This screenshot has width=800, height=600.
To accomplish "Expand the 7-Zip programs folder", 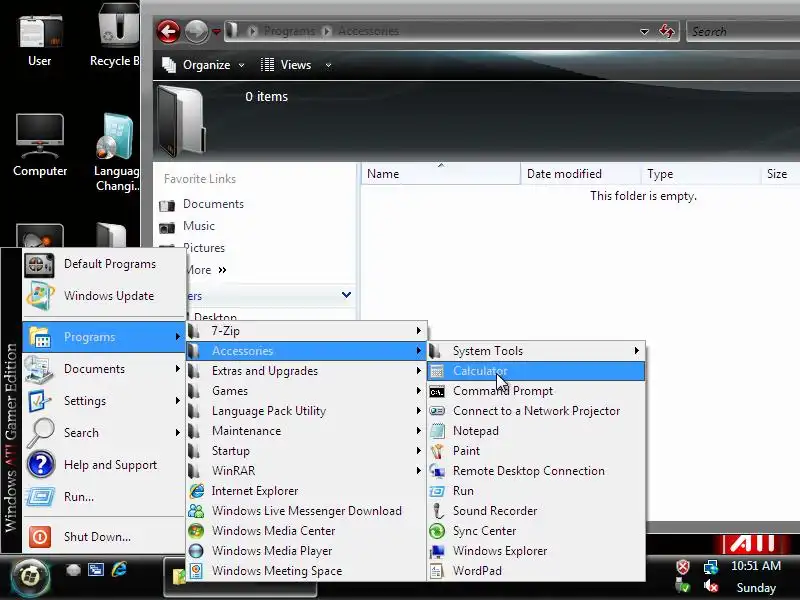I will coord(307,331).
